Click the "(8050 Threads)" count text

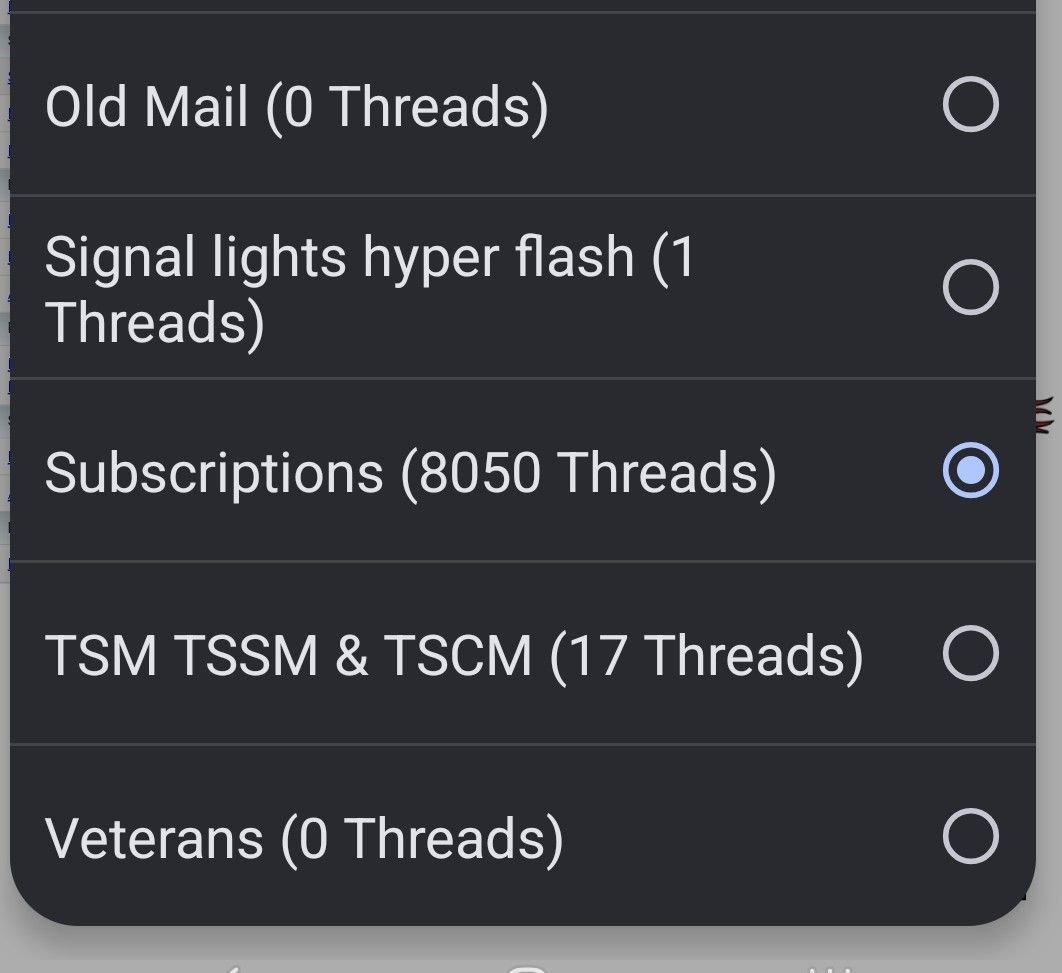pyautogui.click(x=588, y=472)
